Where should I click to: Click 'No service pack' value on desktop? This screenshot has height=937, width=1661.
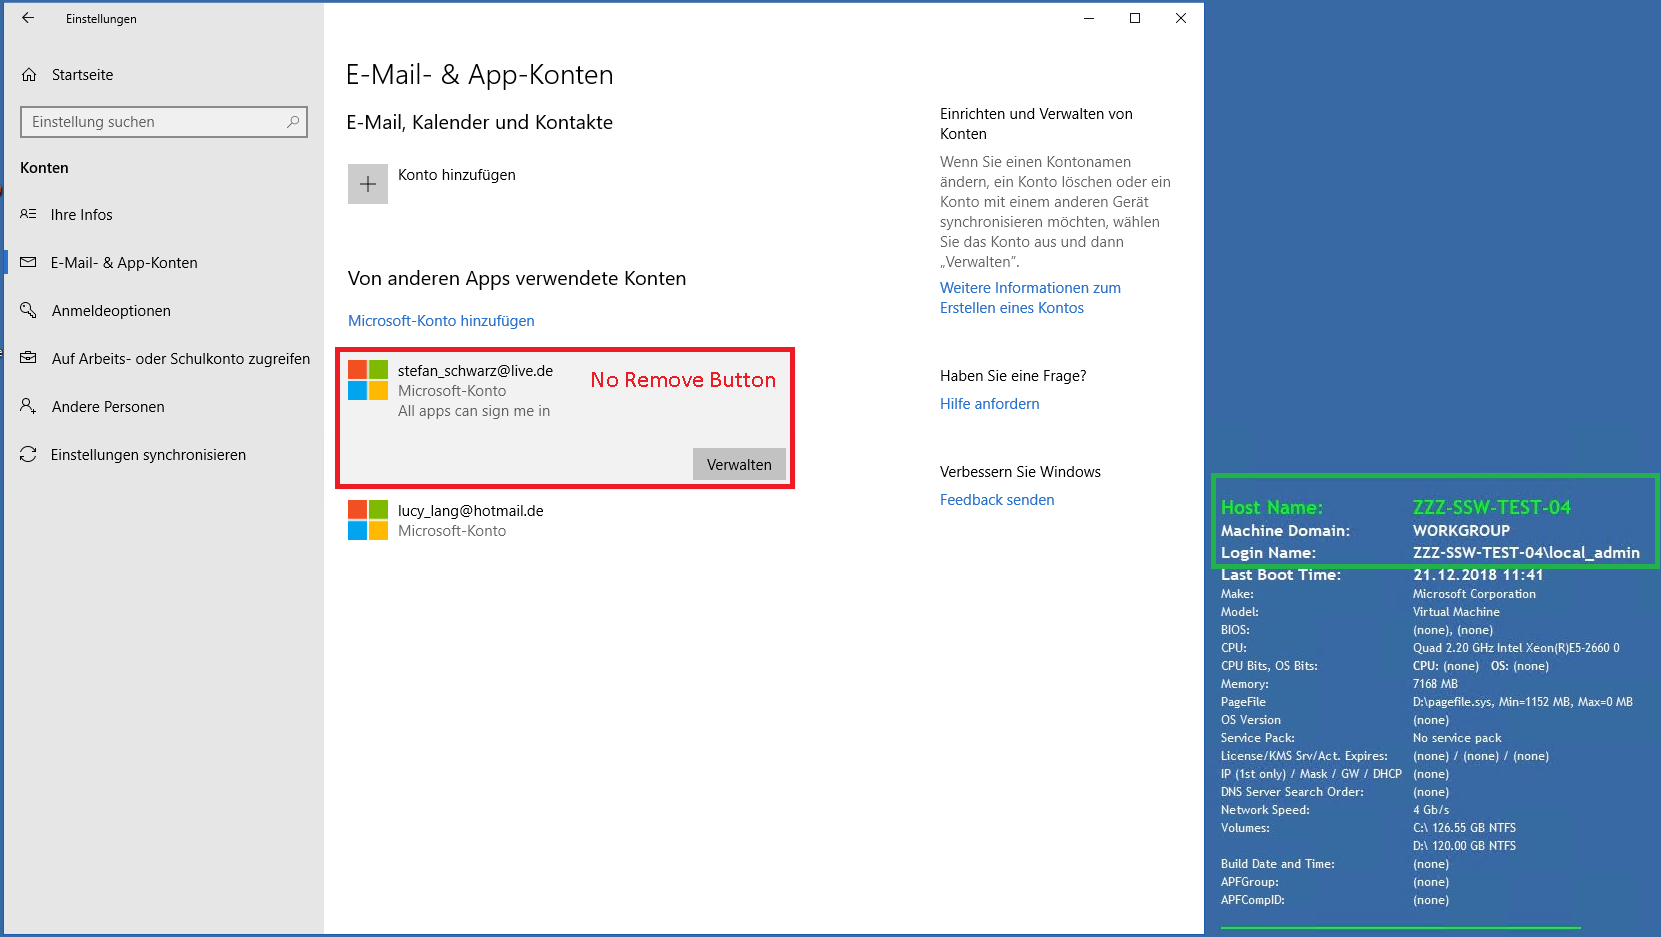tap(1457, 738)
